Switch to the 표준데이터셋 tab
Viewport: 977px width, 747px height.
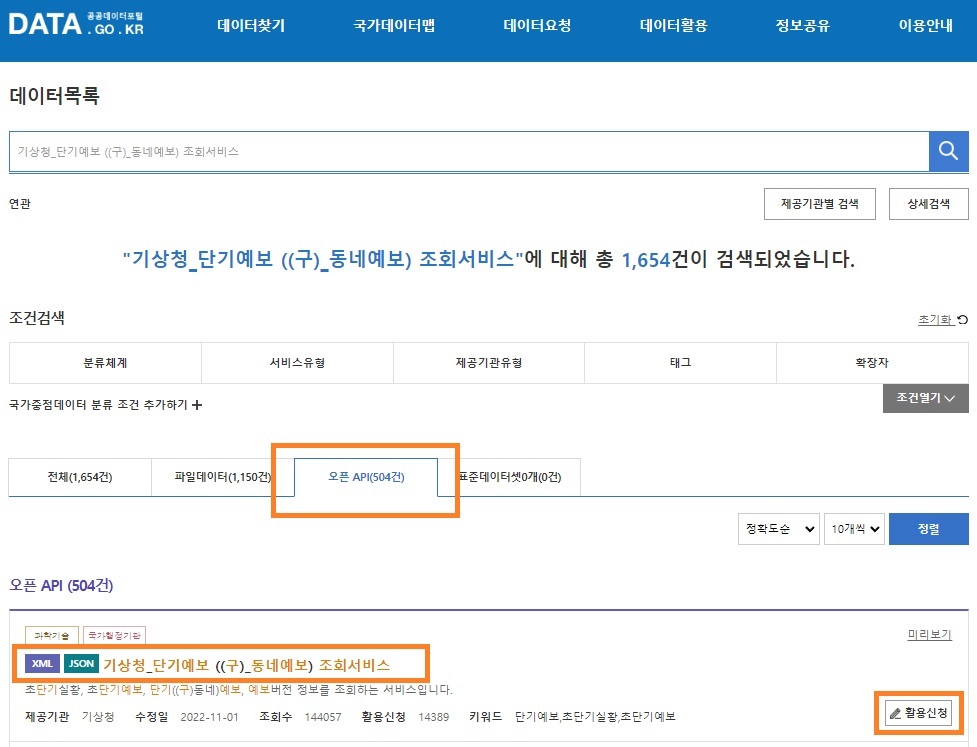point(510,477)
